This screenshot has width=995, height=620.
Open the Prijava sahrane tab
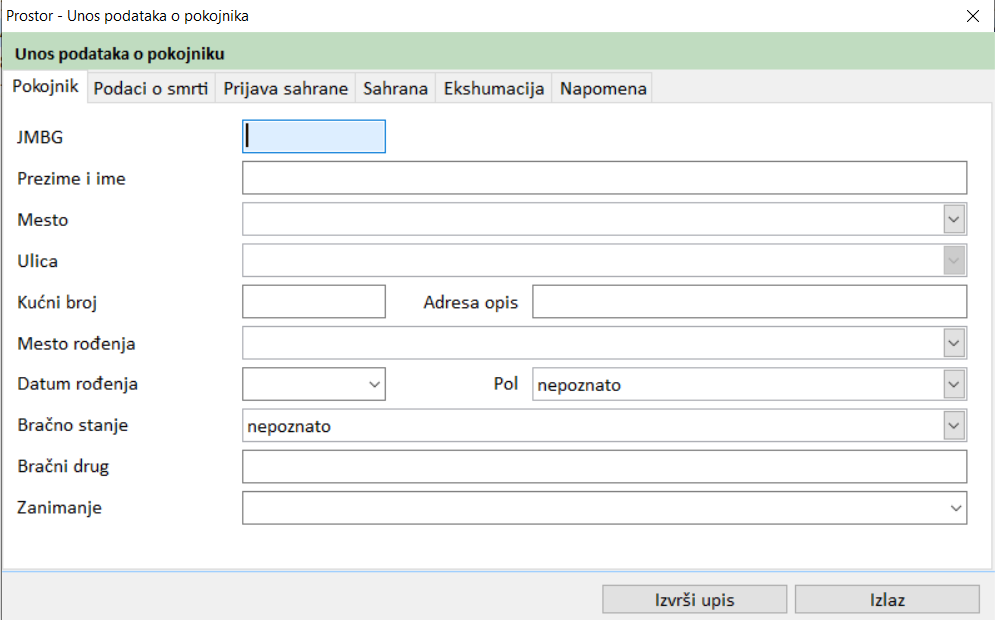pos(285,88)
